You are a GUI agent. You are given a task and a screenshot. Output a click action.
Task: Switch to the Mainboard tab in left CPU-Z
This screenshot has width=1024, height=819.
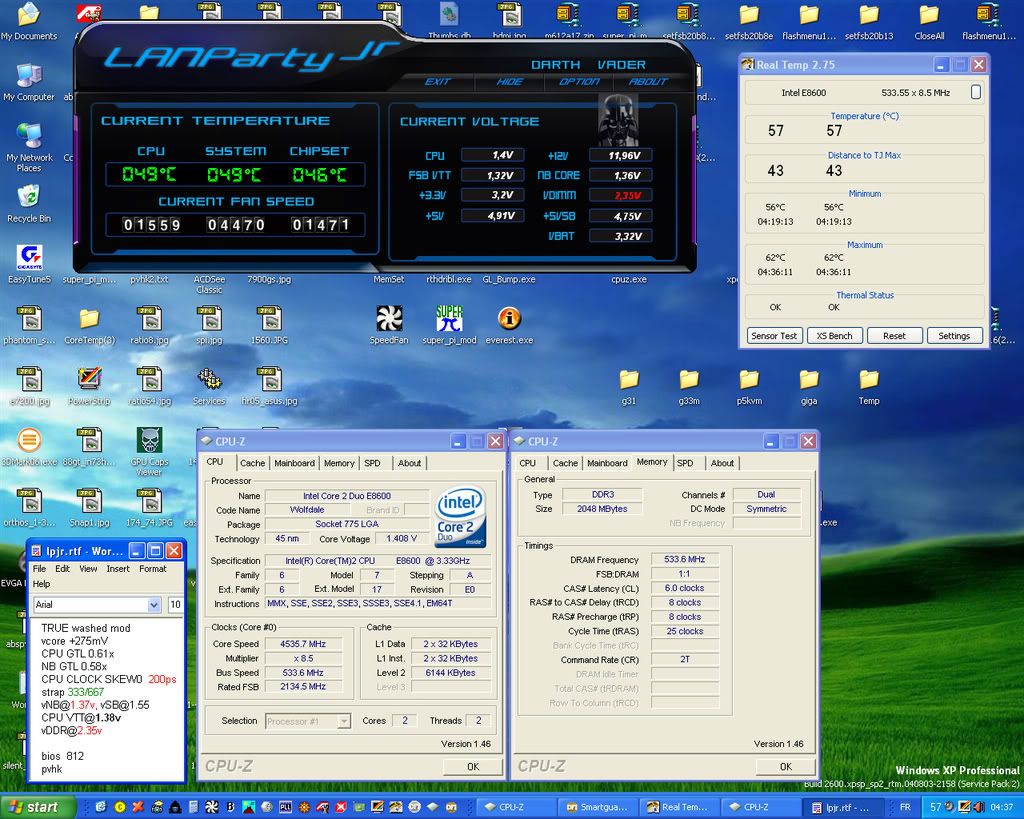[294, 463]
